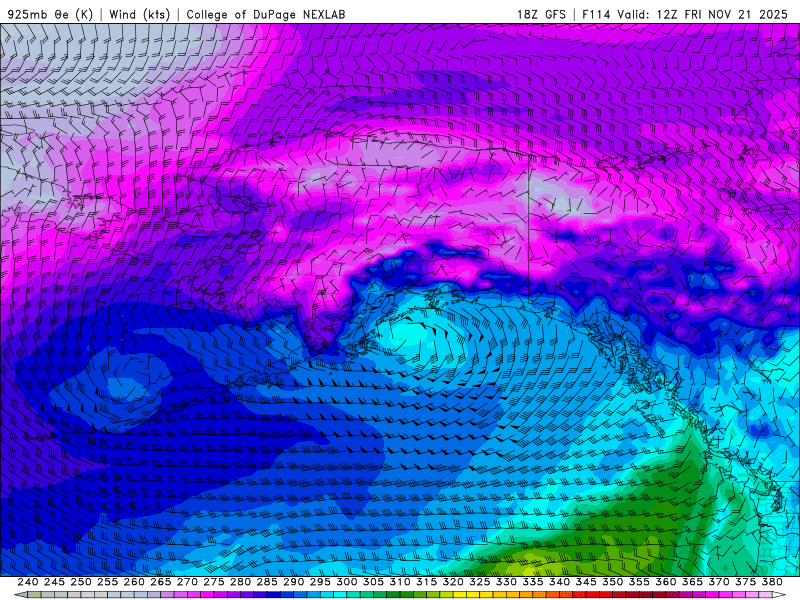
Task: Select the 285 legend label
Action: point(267,582)
